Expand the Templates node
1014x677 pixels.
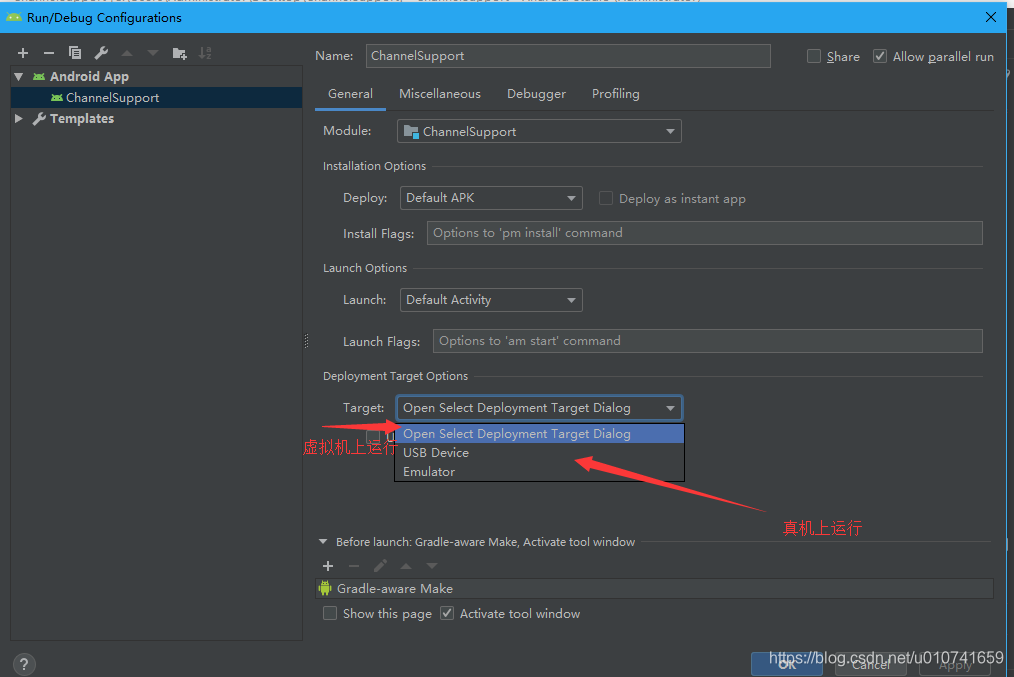click(x=18, y=118)
